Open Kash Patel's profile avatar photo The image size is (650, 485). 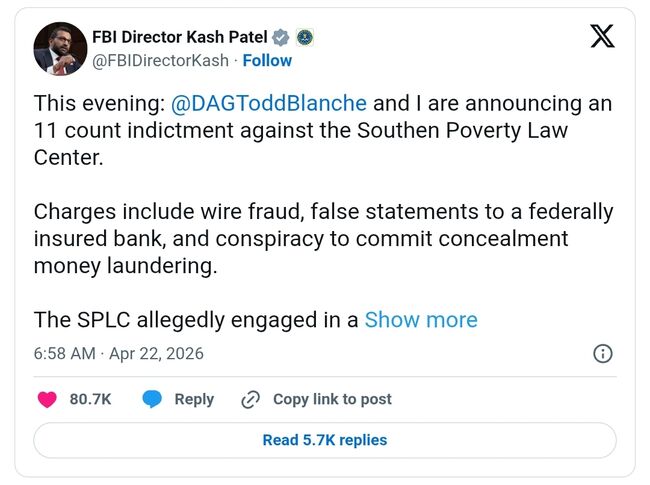click(60, 48)
